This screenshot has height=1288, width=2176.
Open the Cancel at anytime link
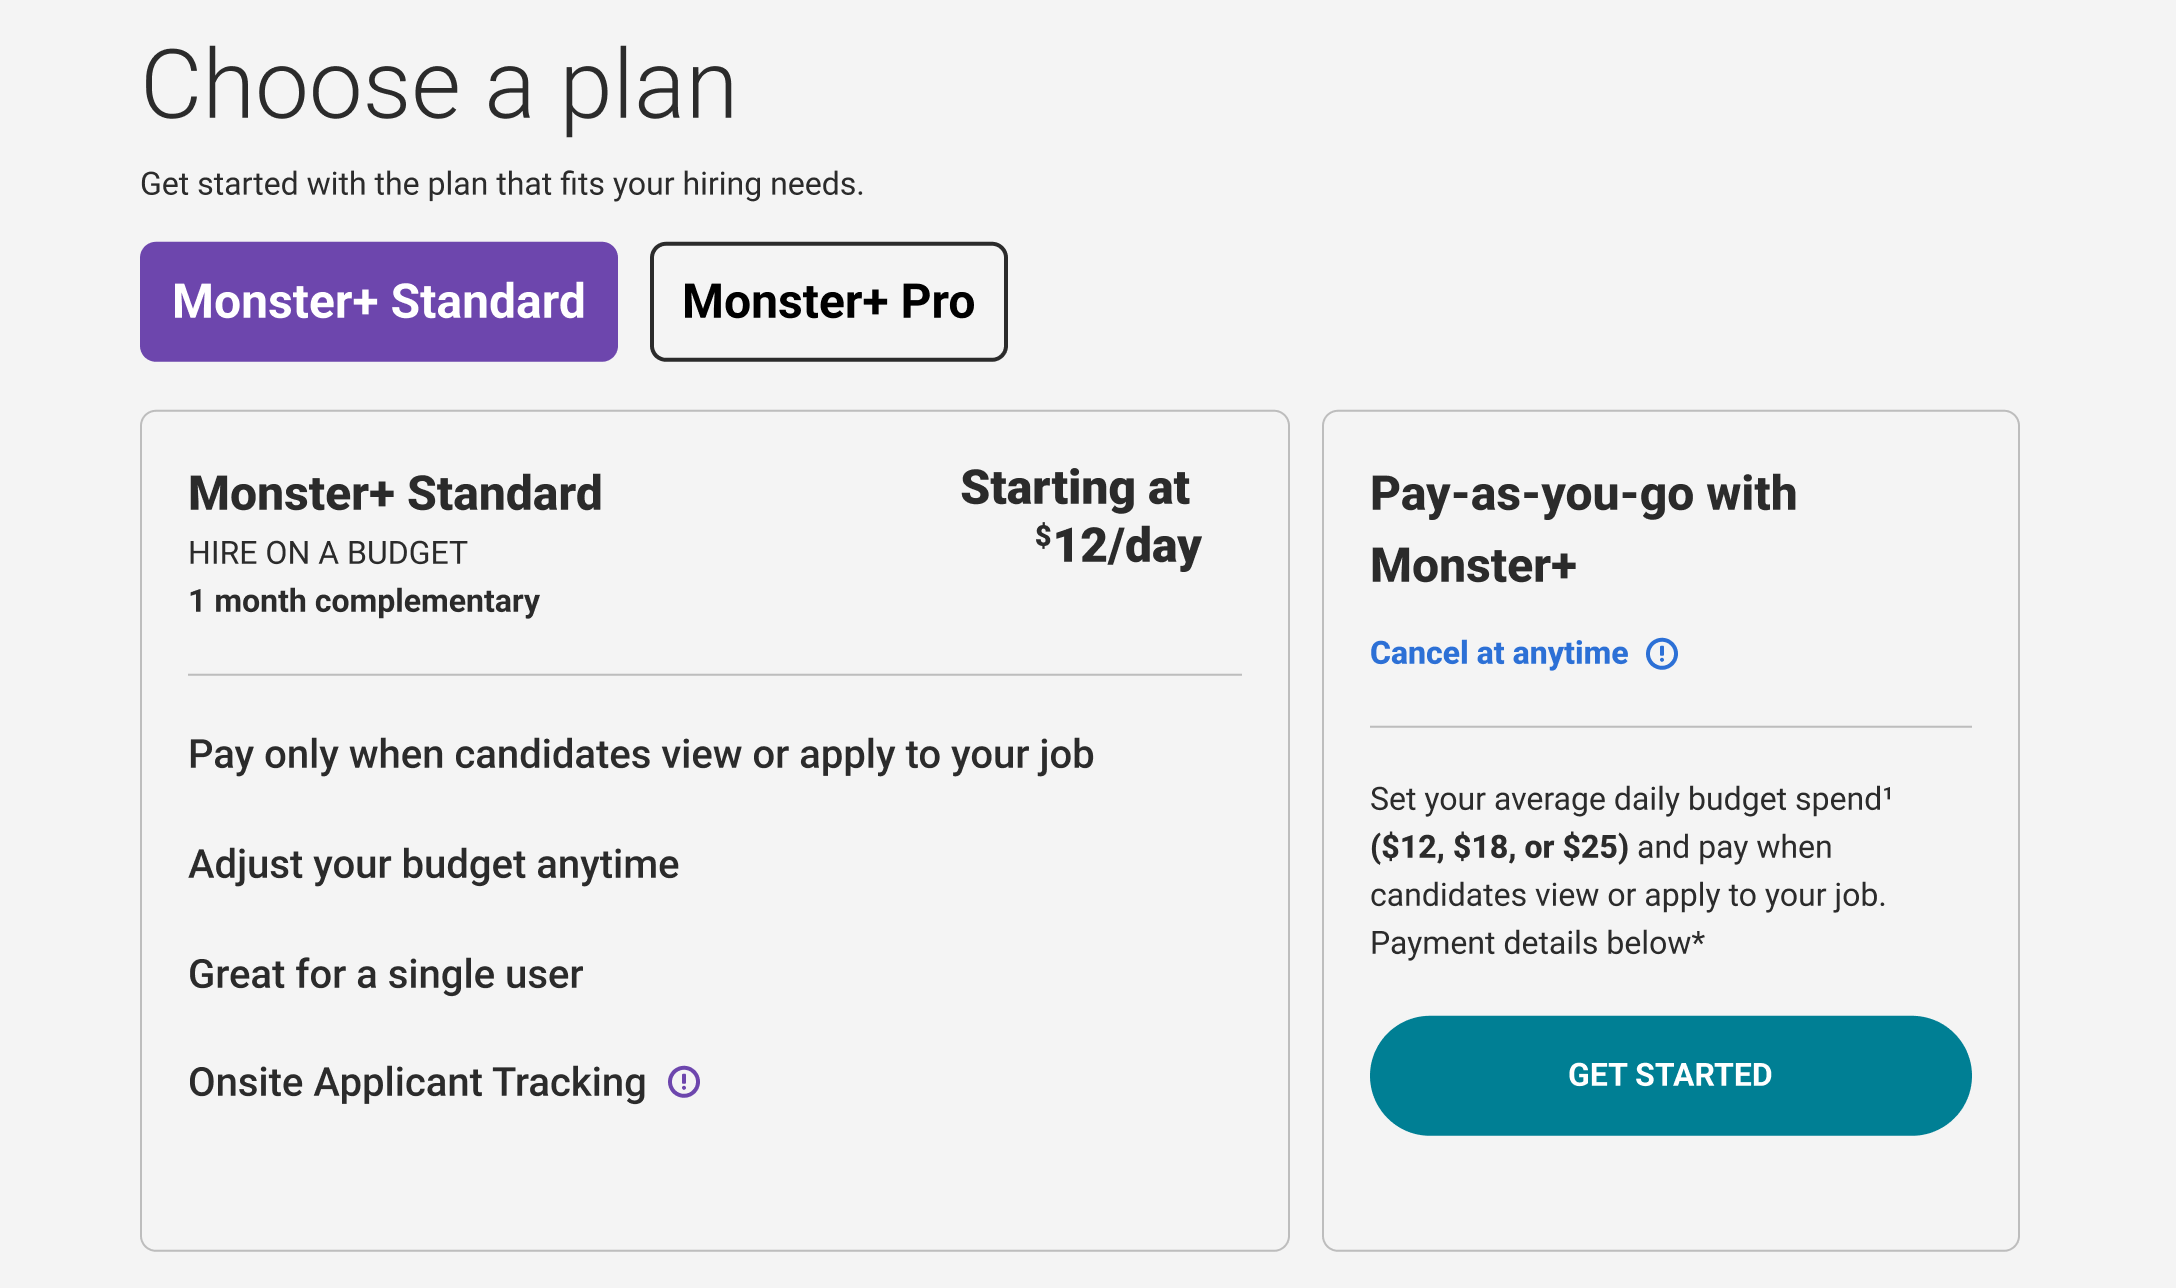1498,653
